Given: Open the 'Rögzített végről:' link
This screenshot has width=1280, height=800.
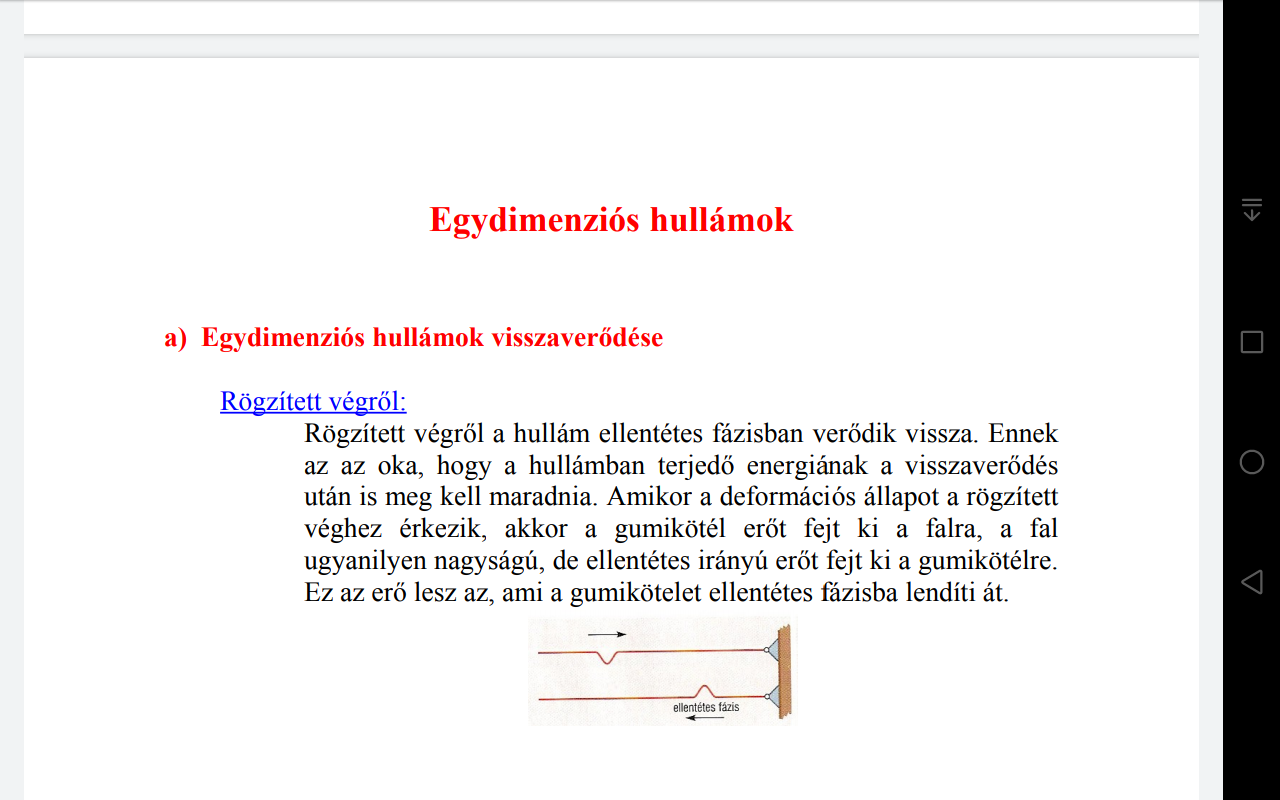Looking at the screenshot, I should point(313,401).
